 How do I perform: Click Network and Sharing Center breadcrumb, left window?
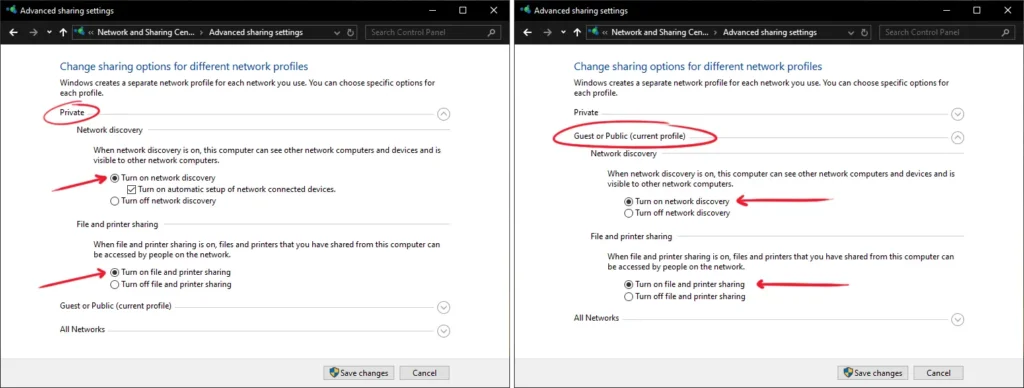point(146,33)
